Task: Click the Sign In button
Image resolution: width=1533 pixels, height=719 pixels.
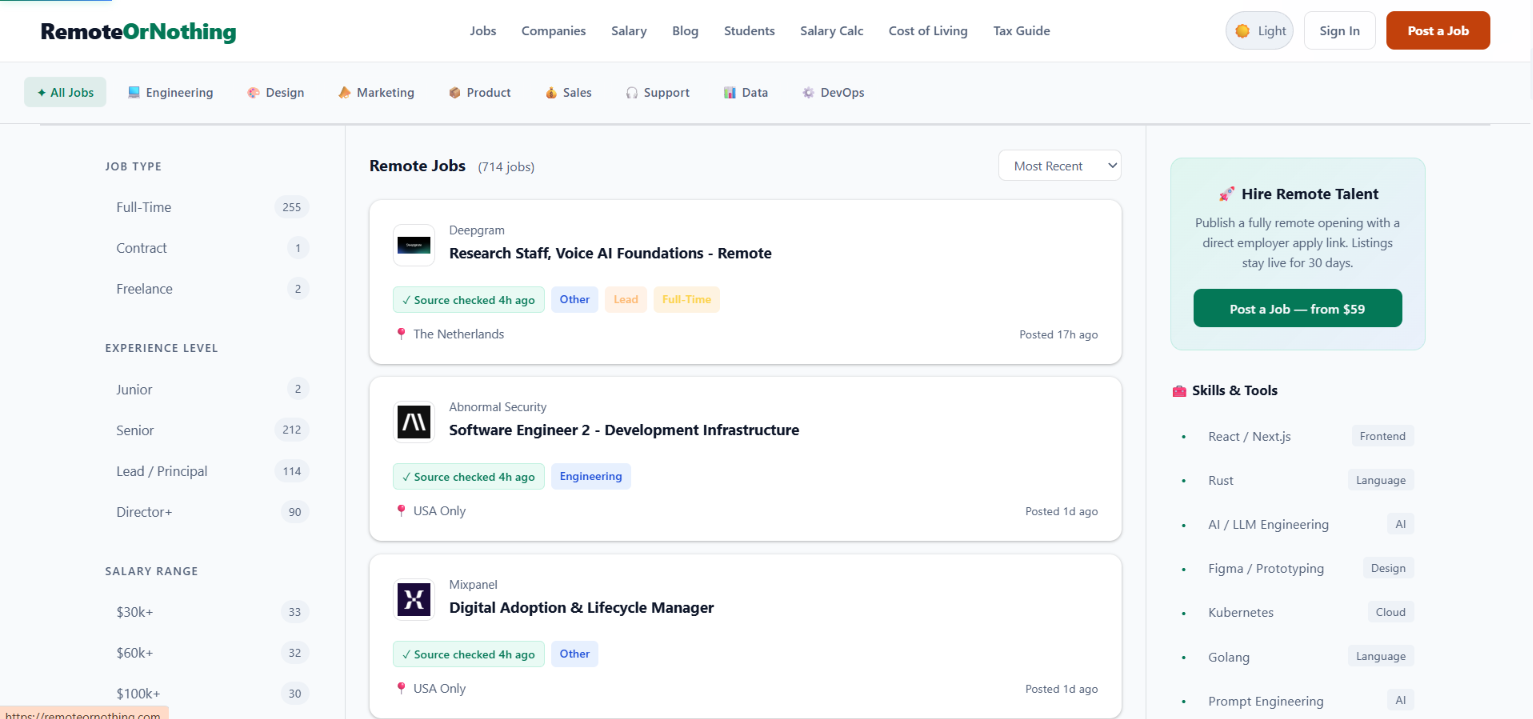Action: pos(1340,31)
